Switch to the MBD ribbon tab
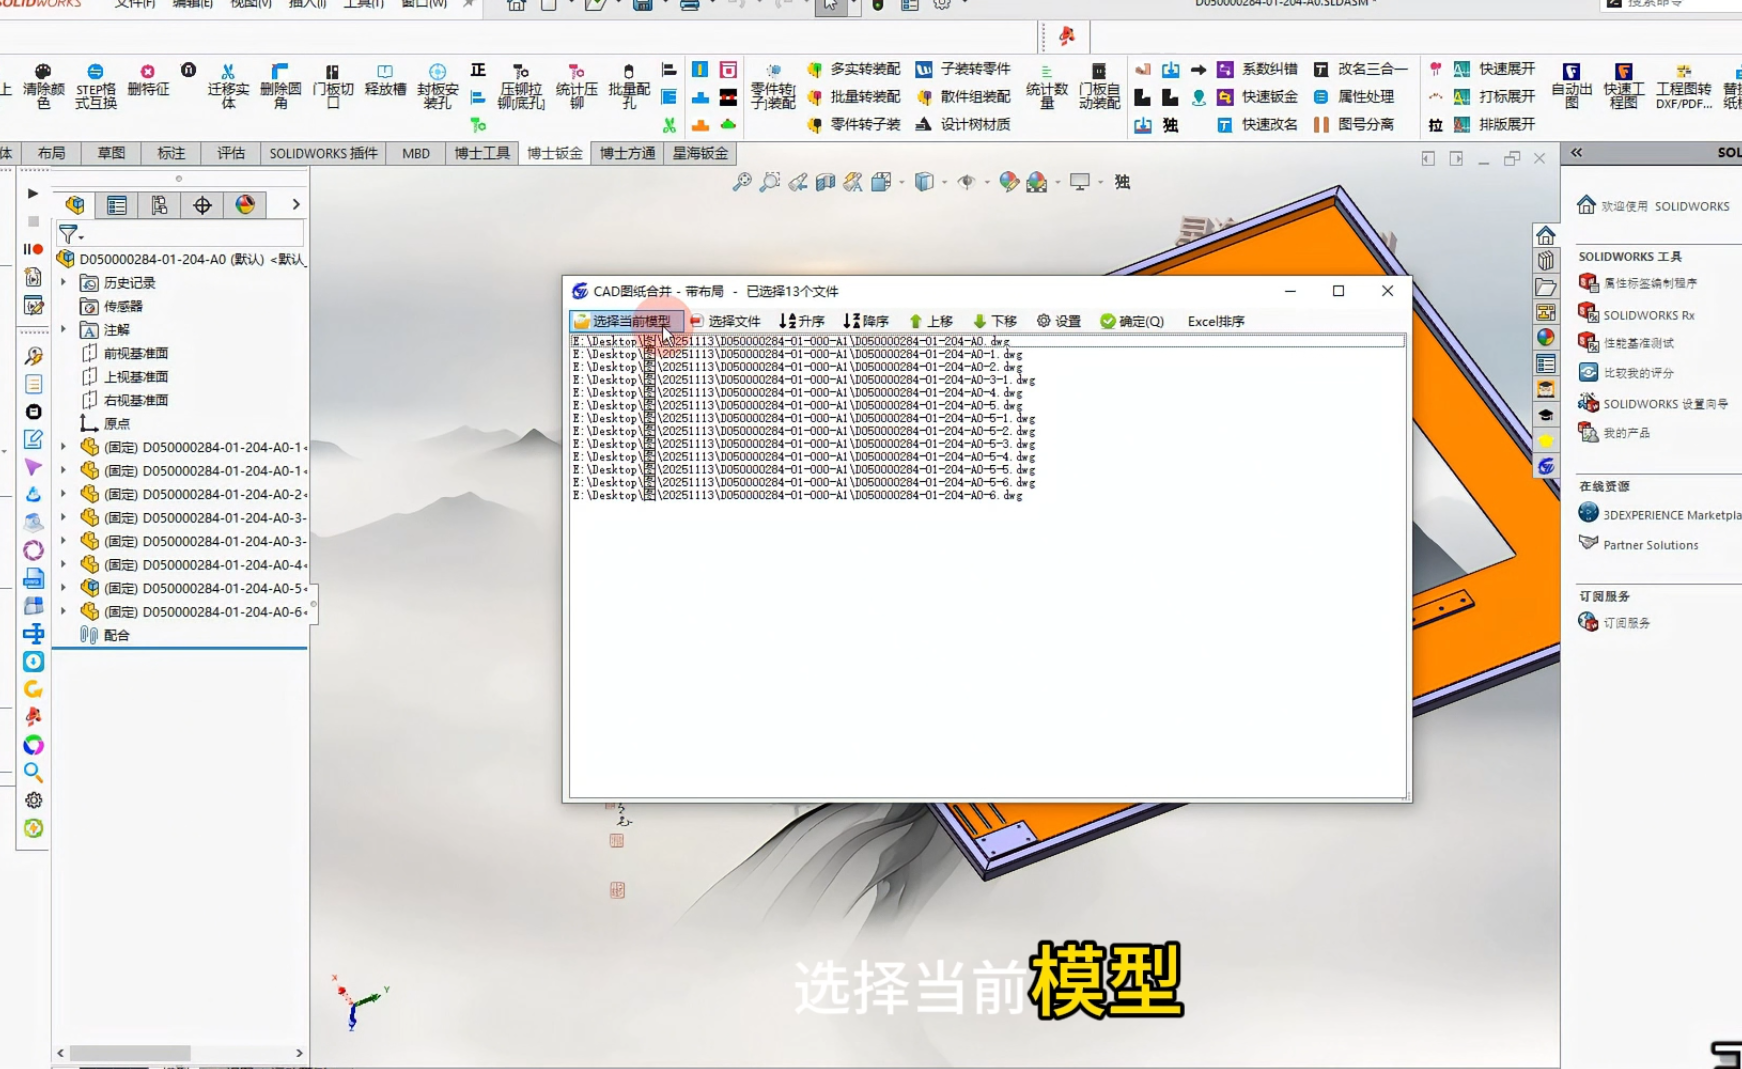 [414, 153]
